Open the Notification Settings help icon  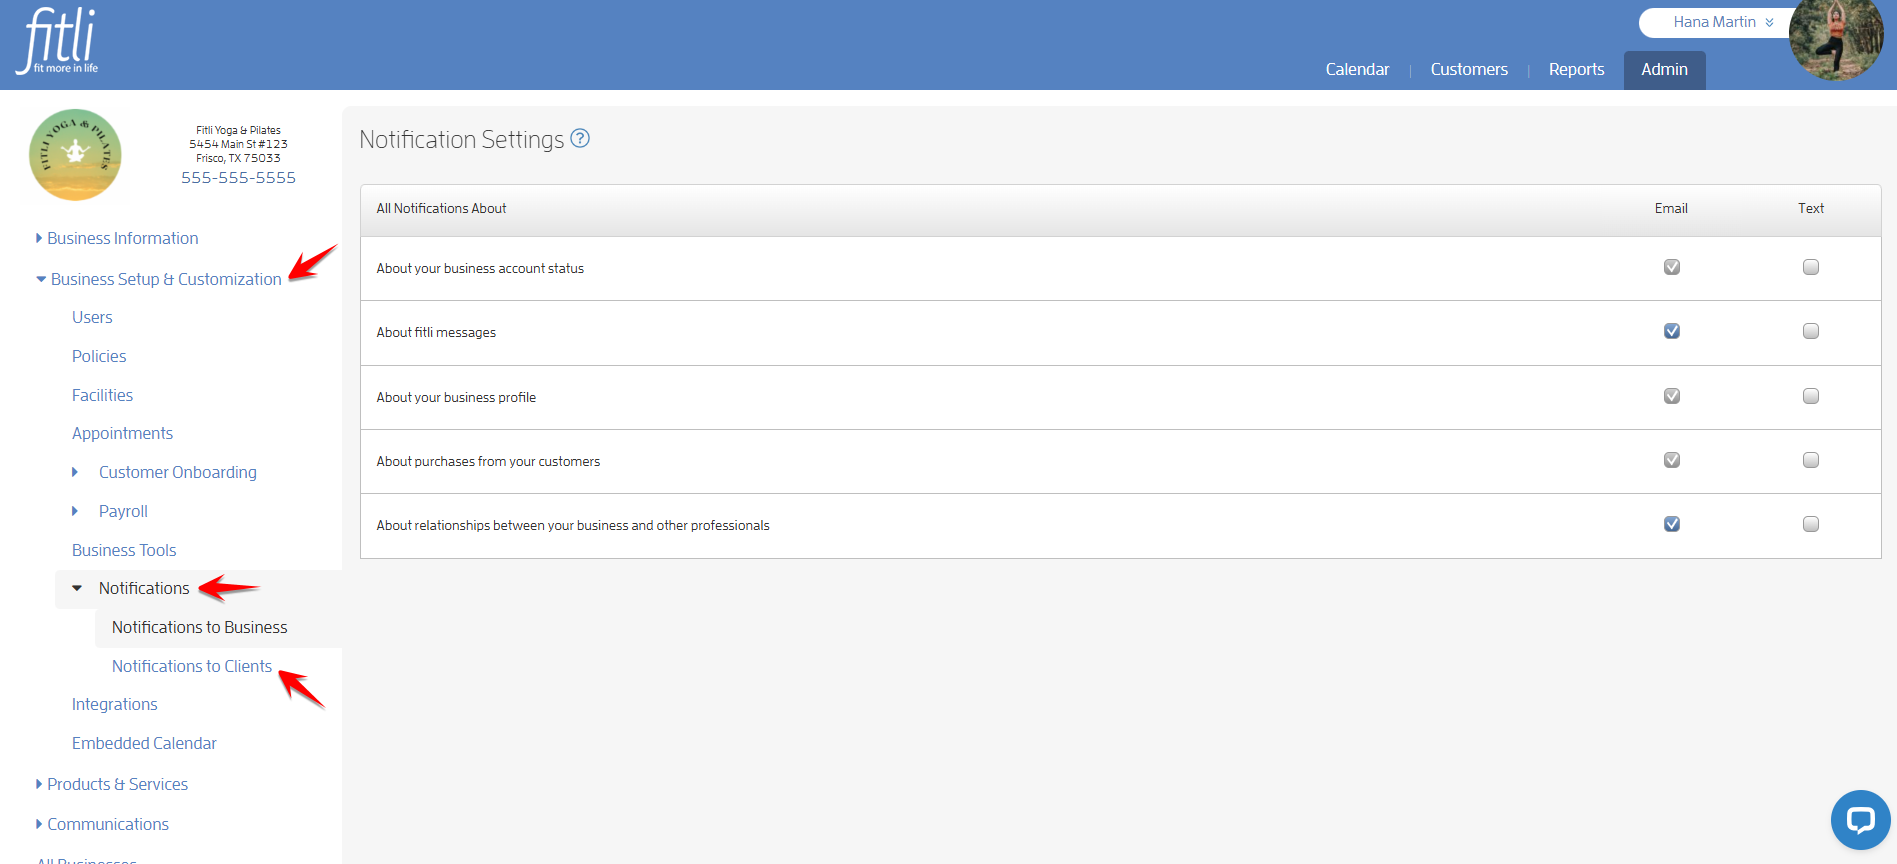[580, 139]
